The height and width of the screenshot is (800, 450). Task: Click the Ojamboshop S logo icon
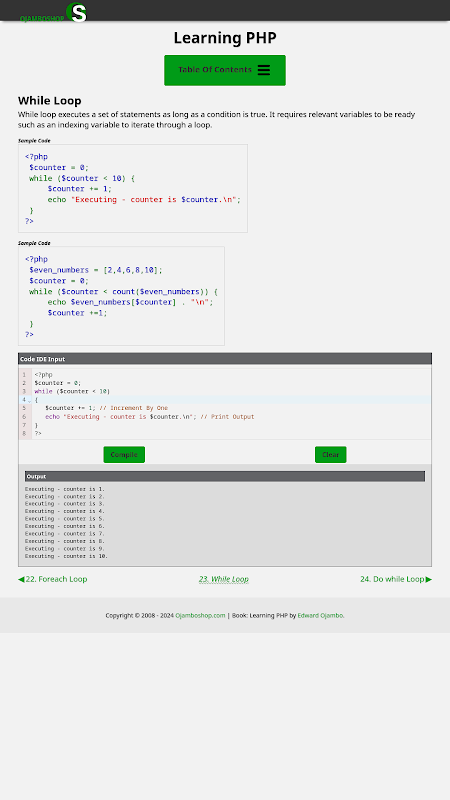click(x=77, y=12)
